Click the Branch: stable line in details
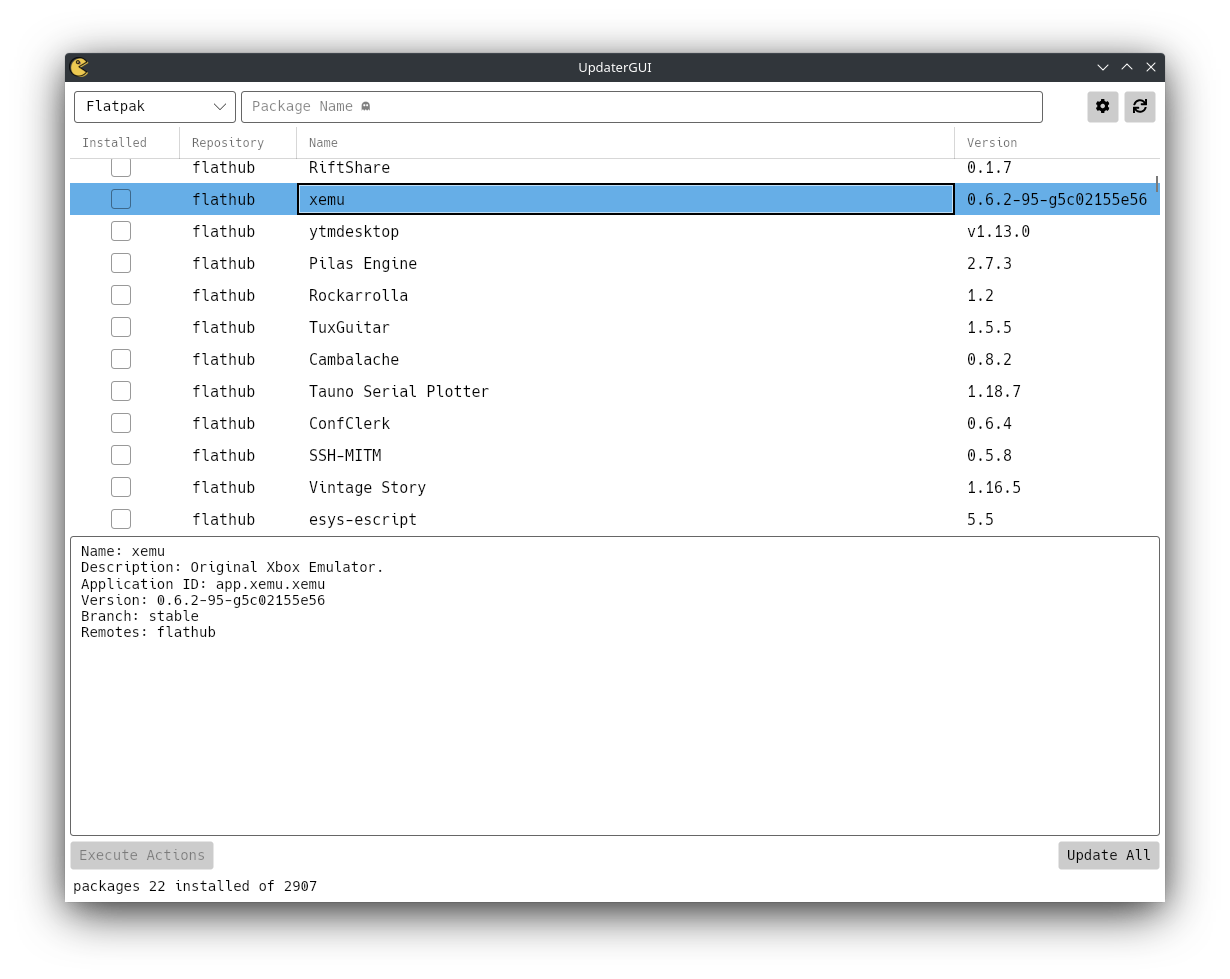The height and width of the screenshot is (979, 1230). tap(140, 616)
